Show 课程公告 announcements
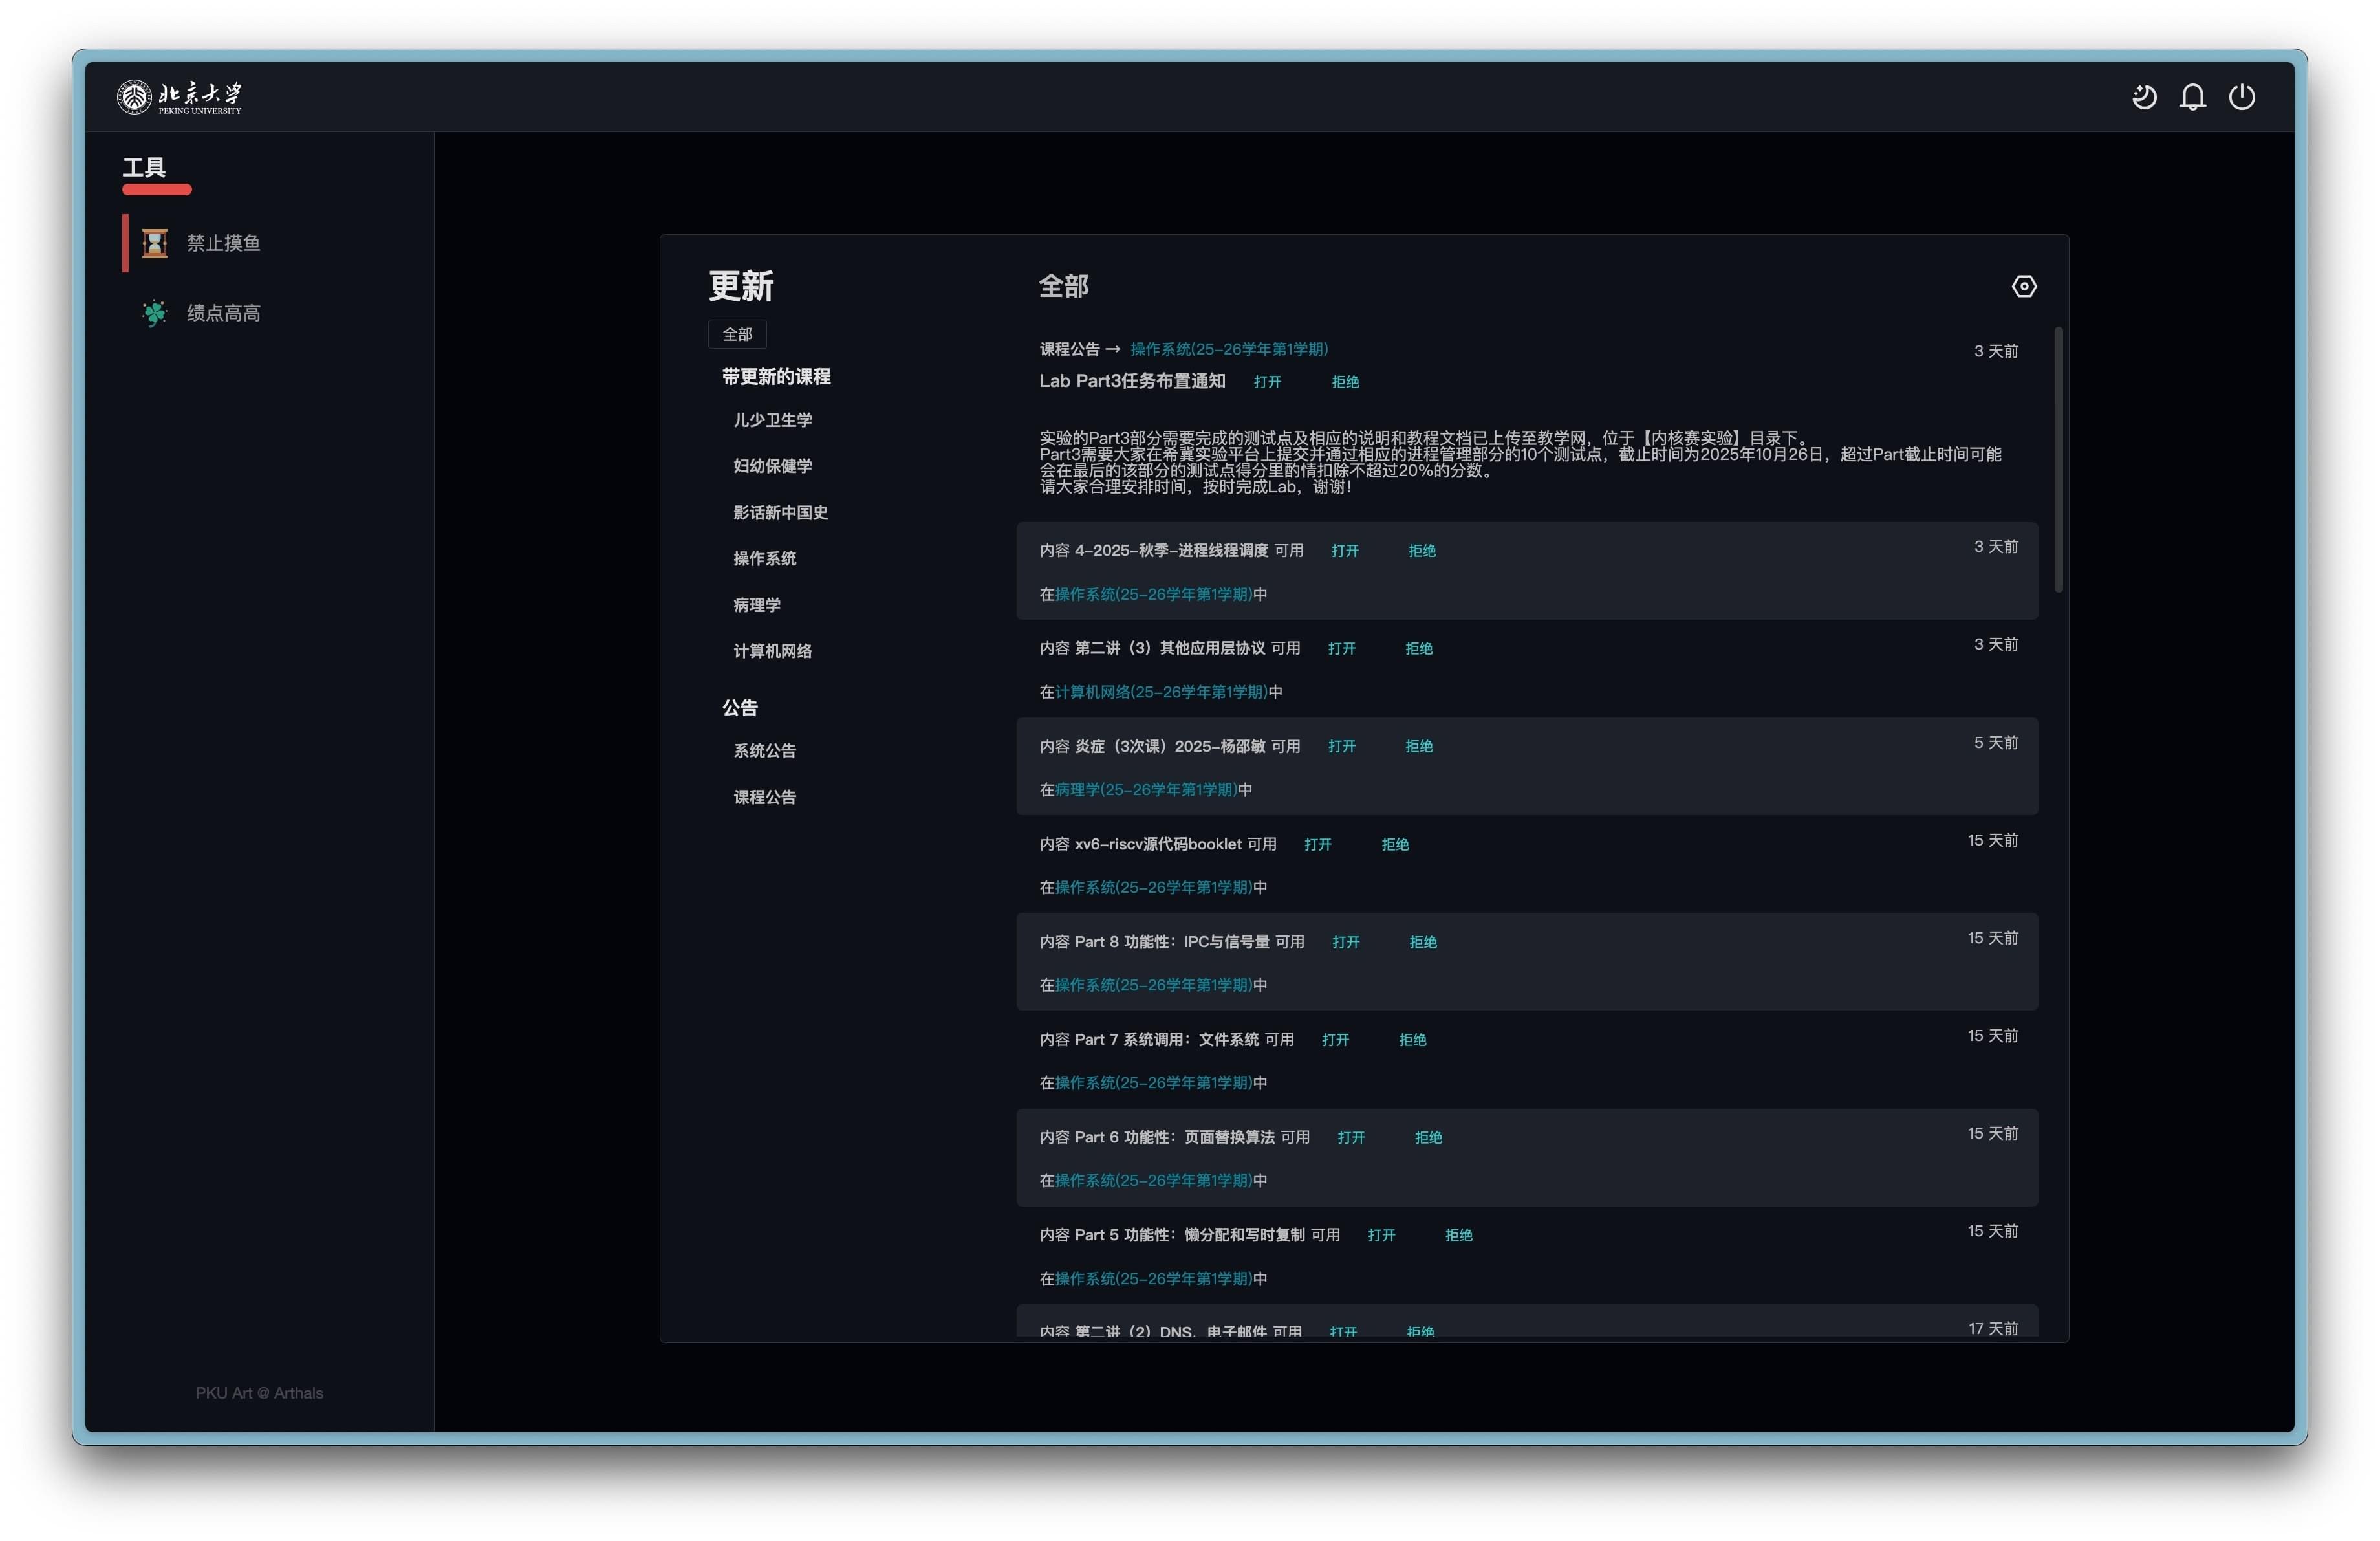 tap(764, 797)
